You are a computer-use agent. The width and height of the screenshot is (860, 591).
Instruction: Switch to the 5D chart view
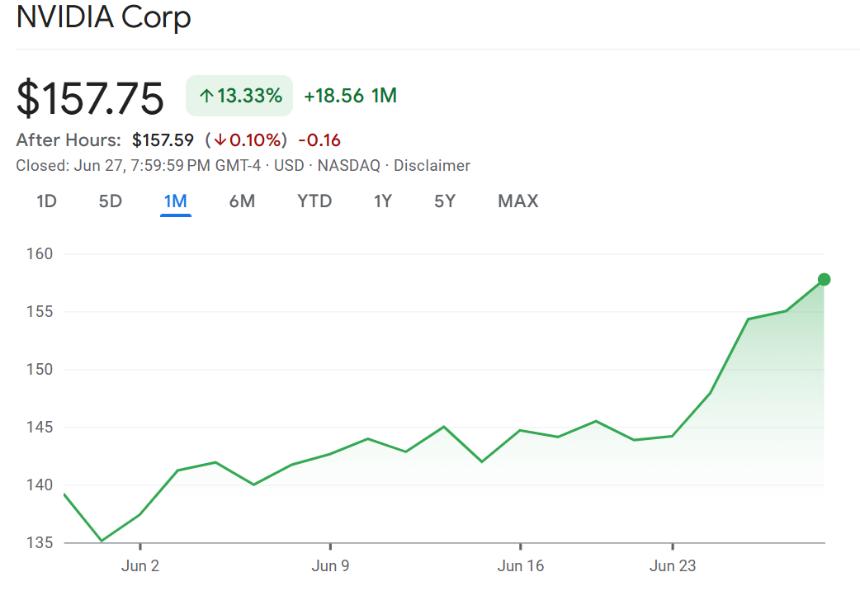point(110,201)
